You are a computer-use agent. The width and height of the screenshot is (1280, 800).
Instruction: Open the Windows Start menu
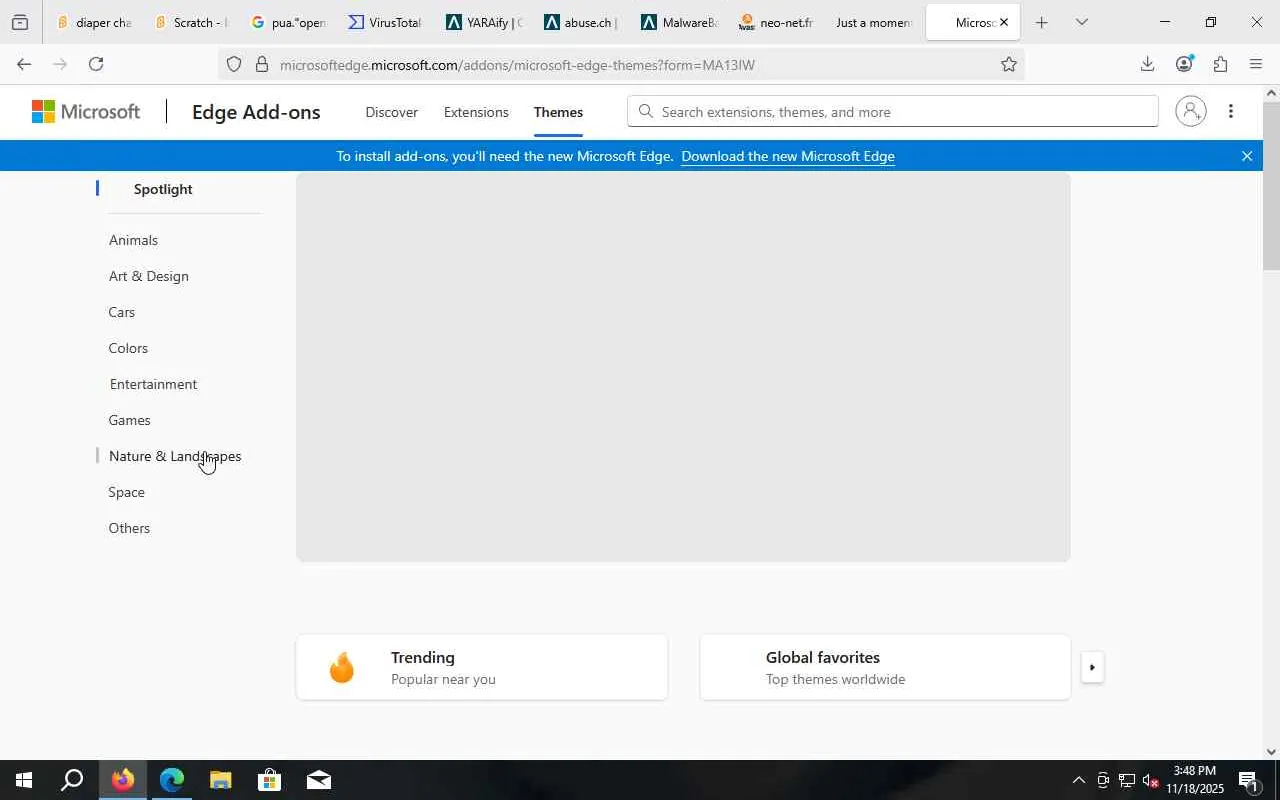[x=24, y=780]
